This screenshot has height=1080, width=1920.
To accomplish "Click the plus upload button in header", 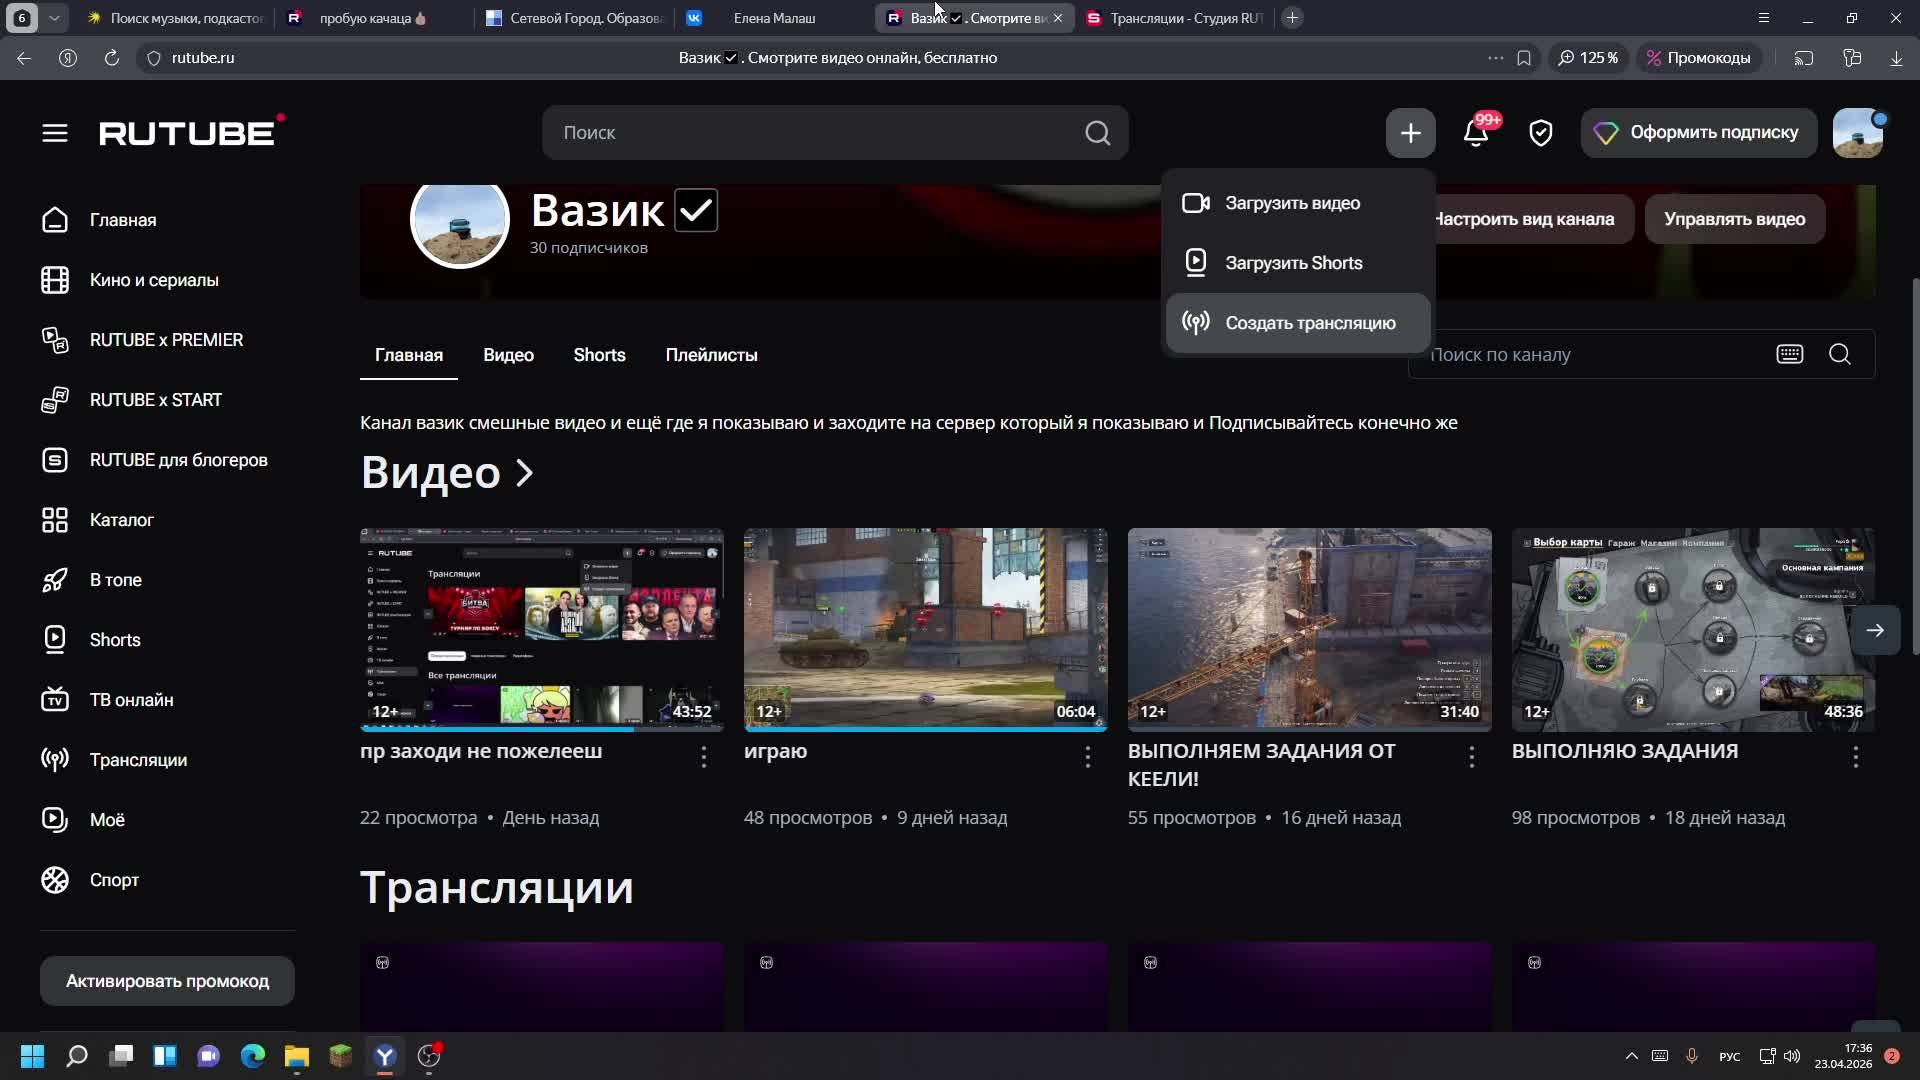I will [1410, 133].
